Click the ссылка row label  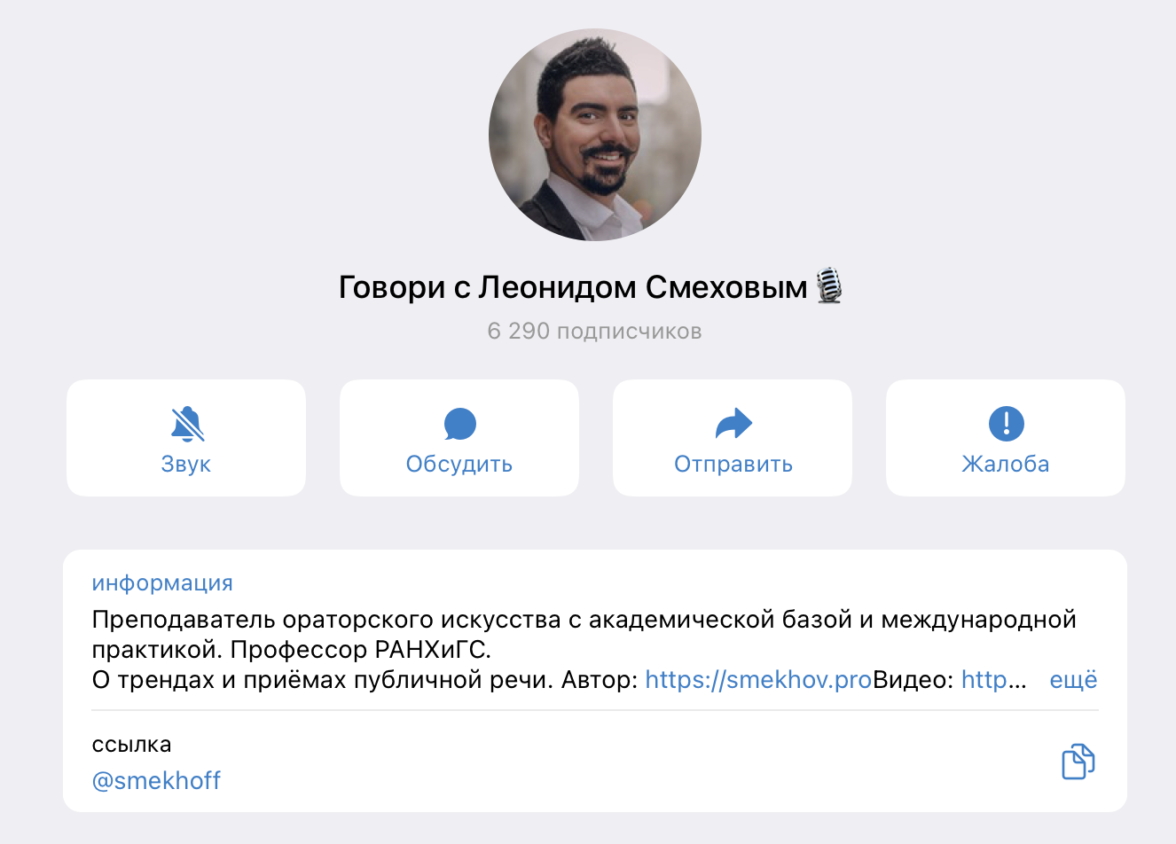(x=131, y=744)
